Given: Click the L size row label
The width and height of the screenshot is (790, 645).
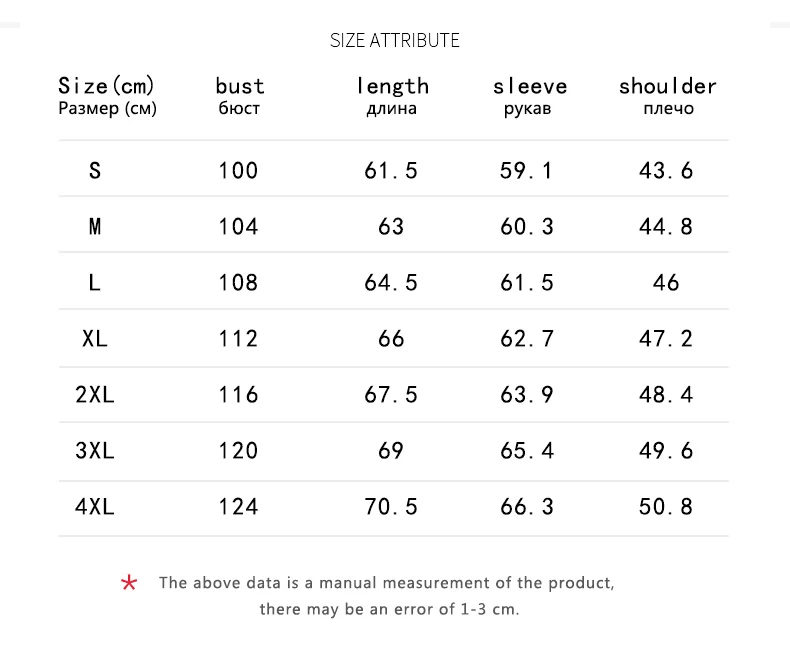Looking at the screenshot, I should click(95, 282).
